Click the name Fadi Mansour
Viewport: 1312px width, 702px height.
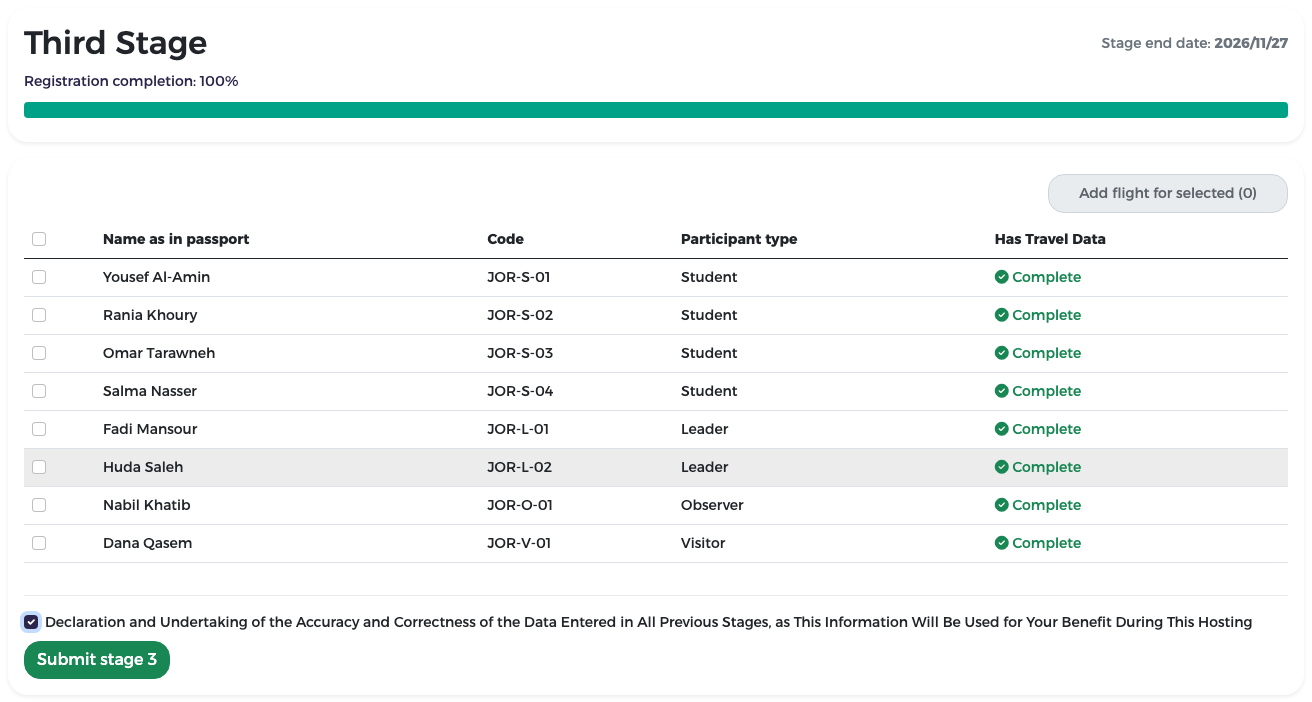click(150, 429)
